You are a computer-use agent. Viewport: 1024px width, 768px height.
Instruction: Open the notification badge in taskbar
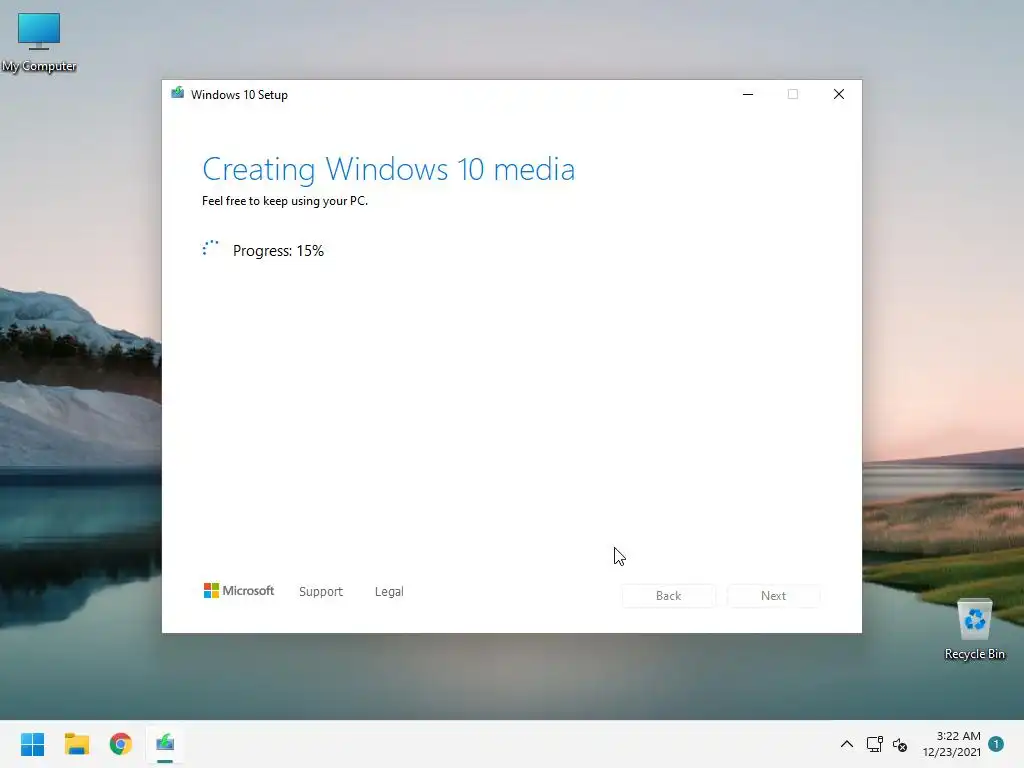coord(996,743)
